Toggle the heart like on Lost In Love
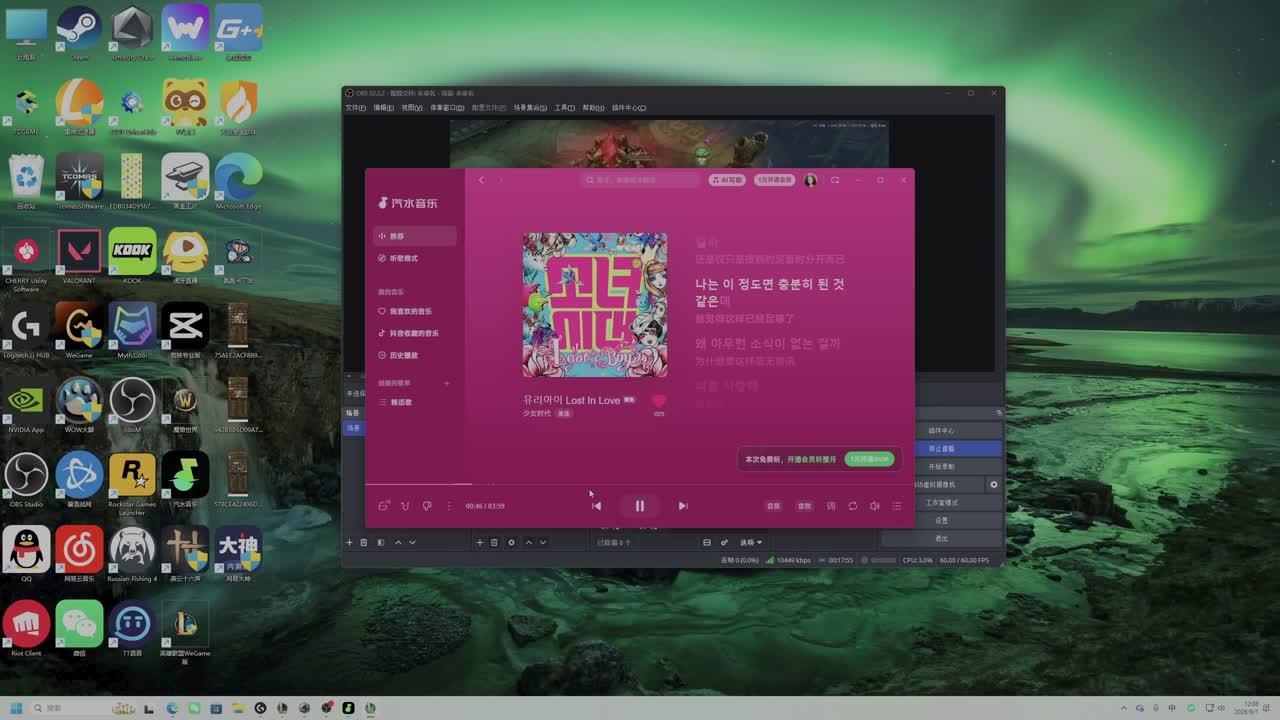This screenshot has width=1280, height=720. click(x=658, y=401)
